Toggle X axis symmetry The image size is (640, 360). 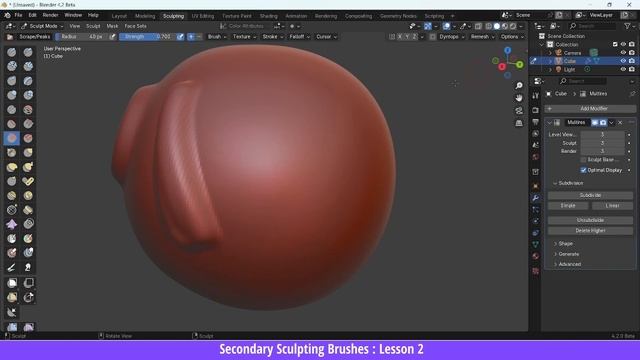pyautogui.click(x=400, y=37)
